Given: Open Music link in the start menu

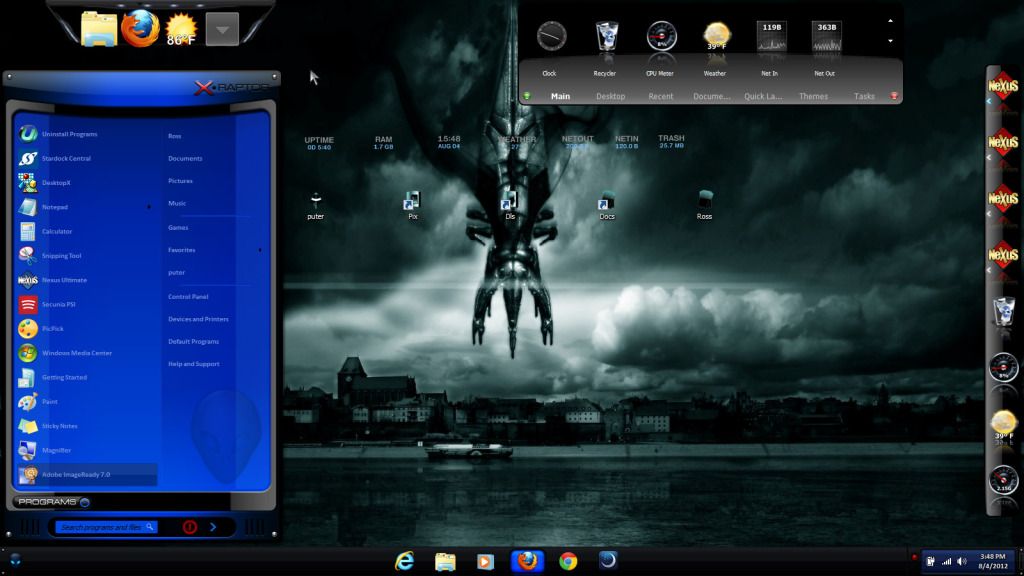Looking at the screenshot, I should pyautogui.click(x=177, y=203).
